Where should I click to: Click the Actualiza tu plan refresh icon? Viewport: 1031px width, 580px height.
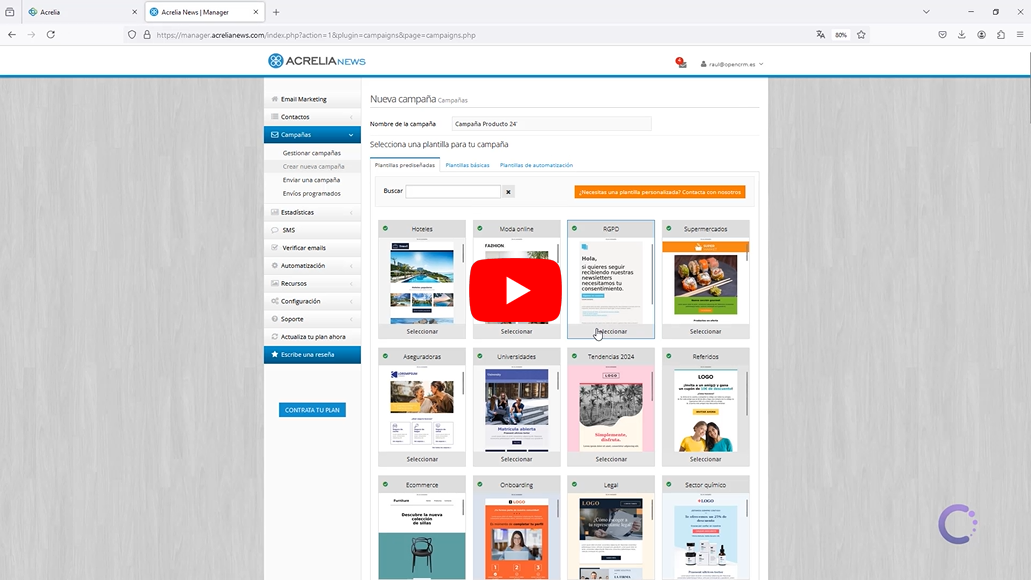tap(274, 337)
